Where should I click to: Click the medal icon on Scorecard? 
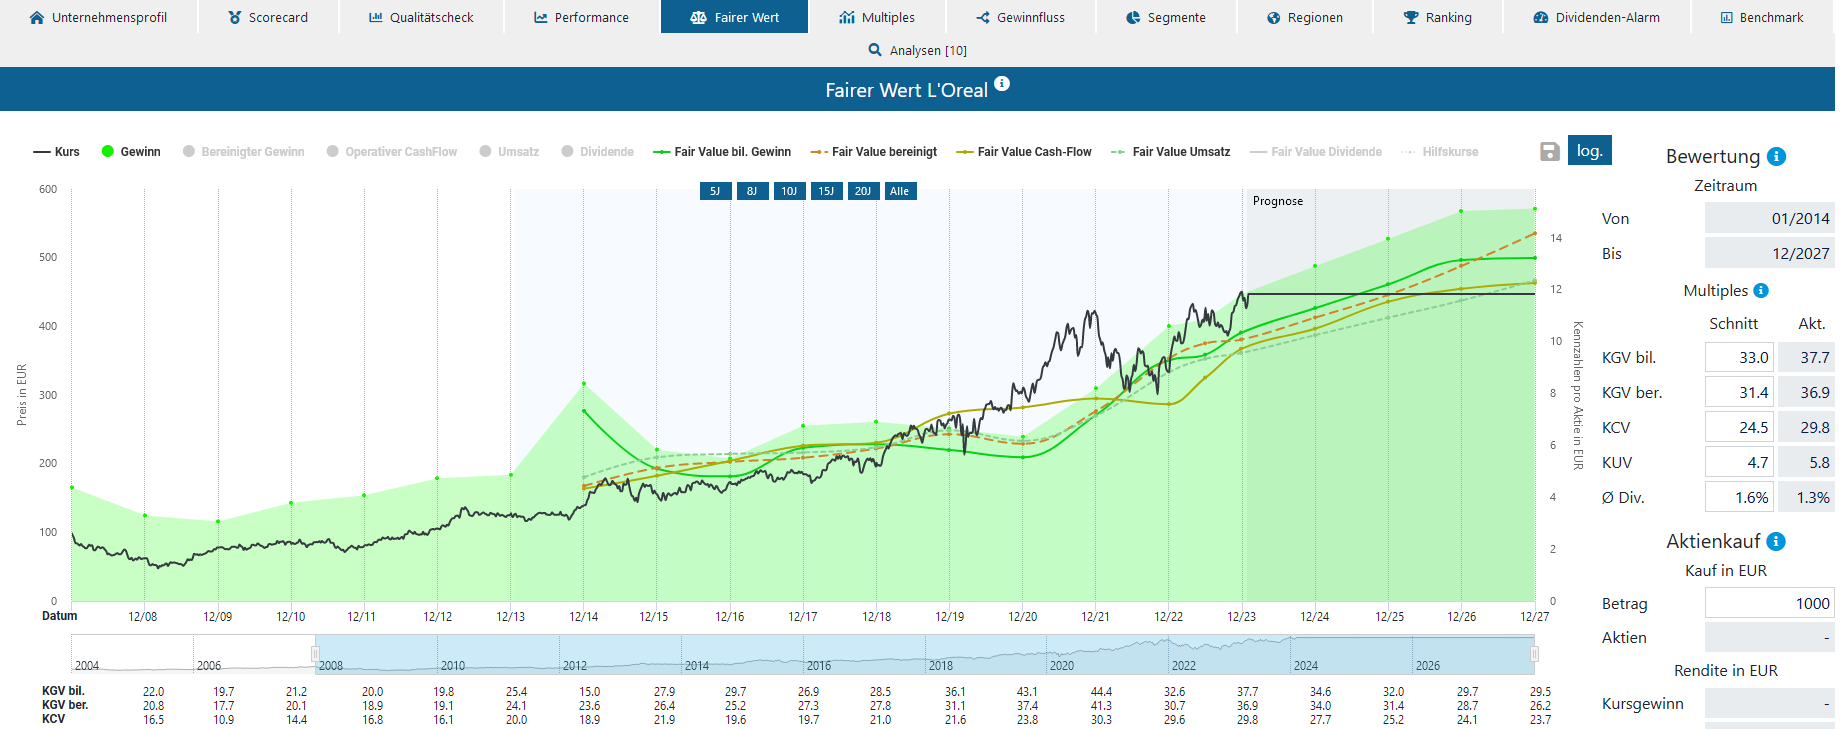point(235,17)
